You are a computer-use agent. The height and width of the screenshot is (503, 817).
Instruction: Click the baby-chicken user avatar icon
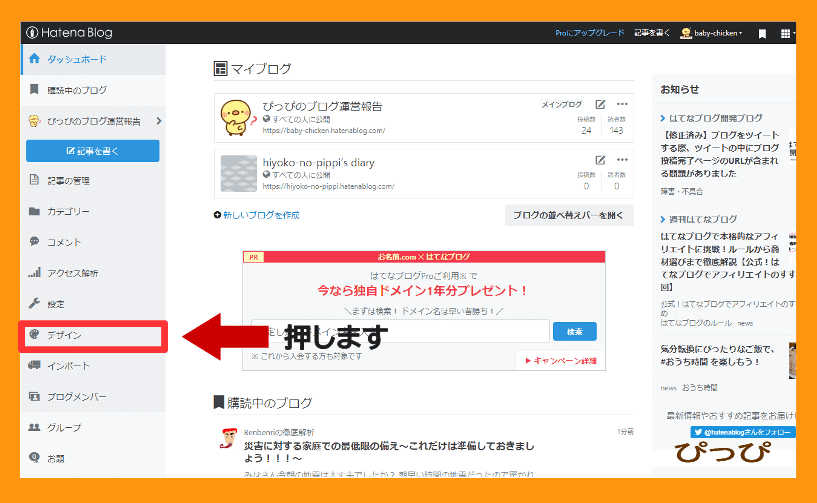click(686, 33)
